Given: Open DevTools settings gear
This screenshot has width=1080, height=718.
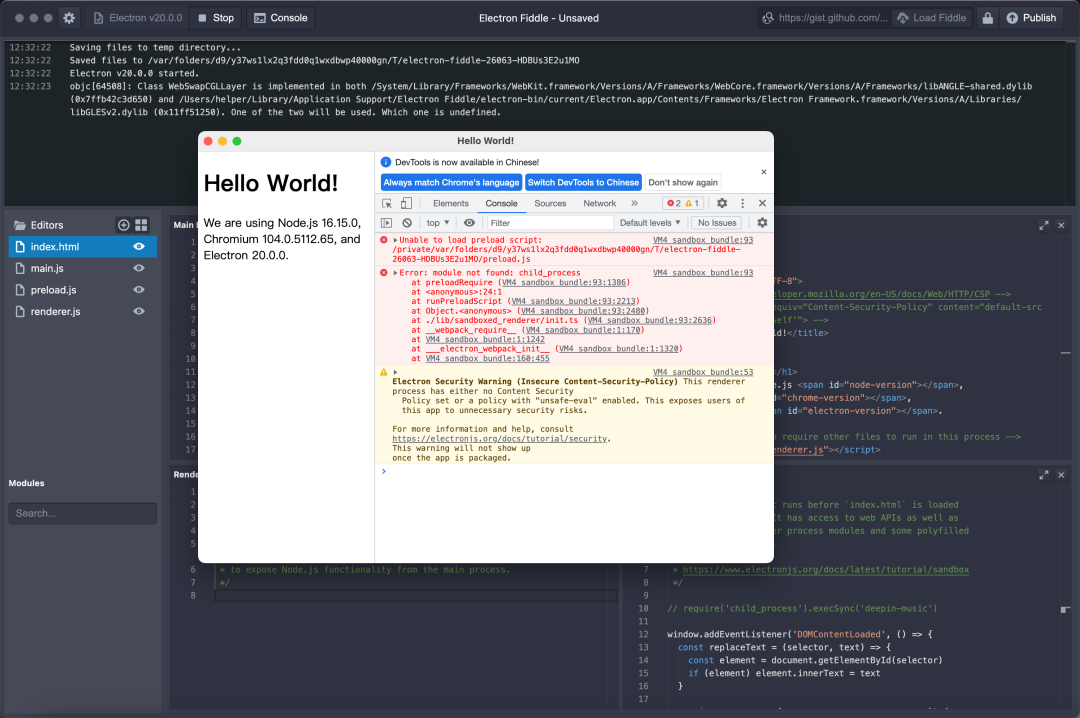Looking at the screenshot, I should point(722,203).
